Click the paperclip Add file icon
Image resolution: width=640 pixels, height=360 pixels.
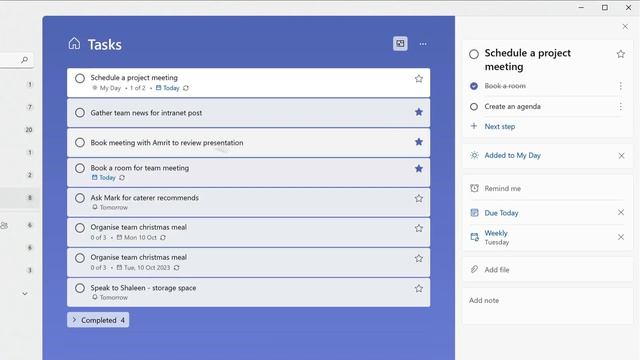(x=474, y=269)
